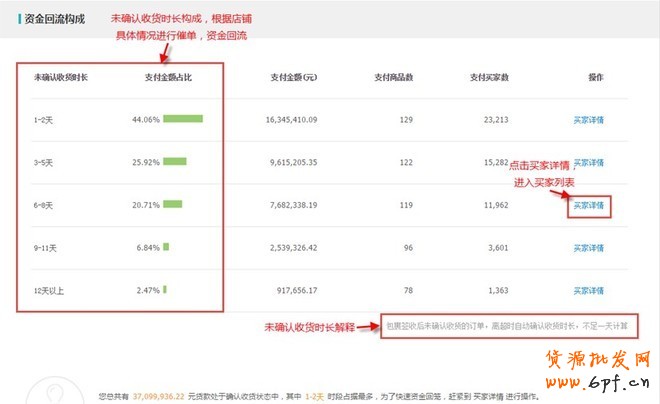Click the 20.71% green percentage bar

[x=173, y=204]
